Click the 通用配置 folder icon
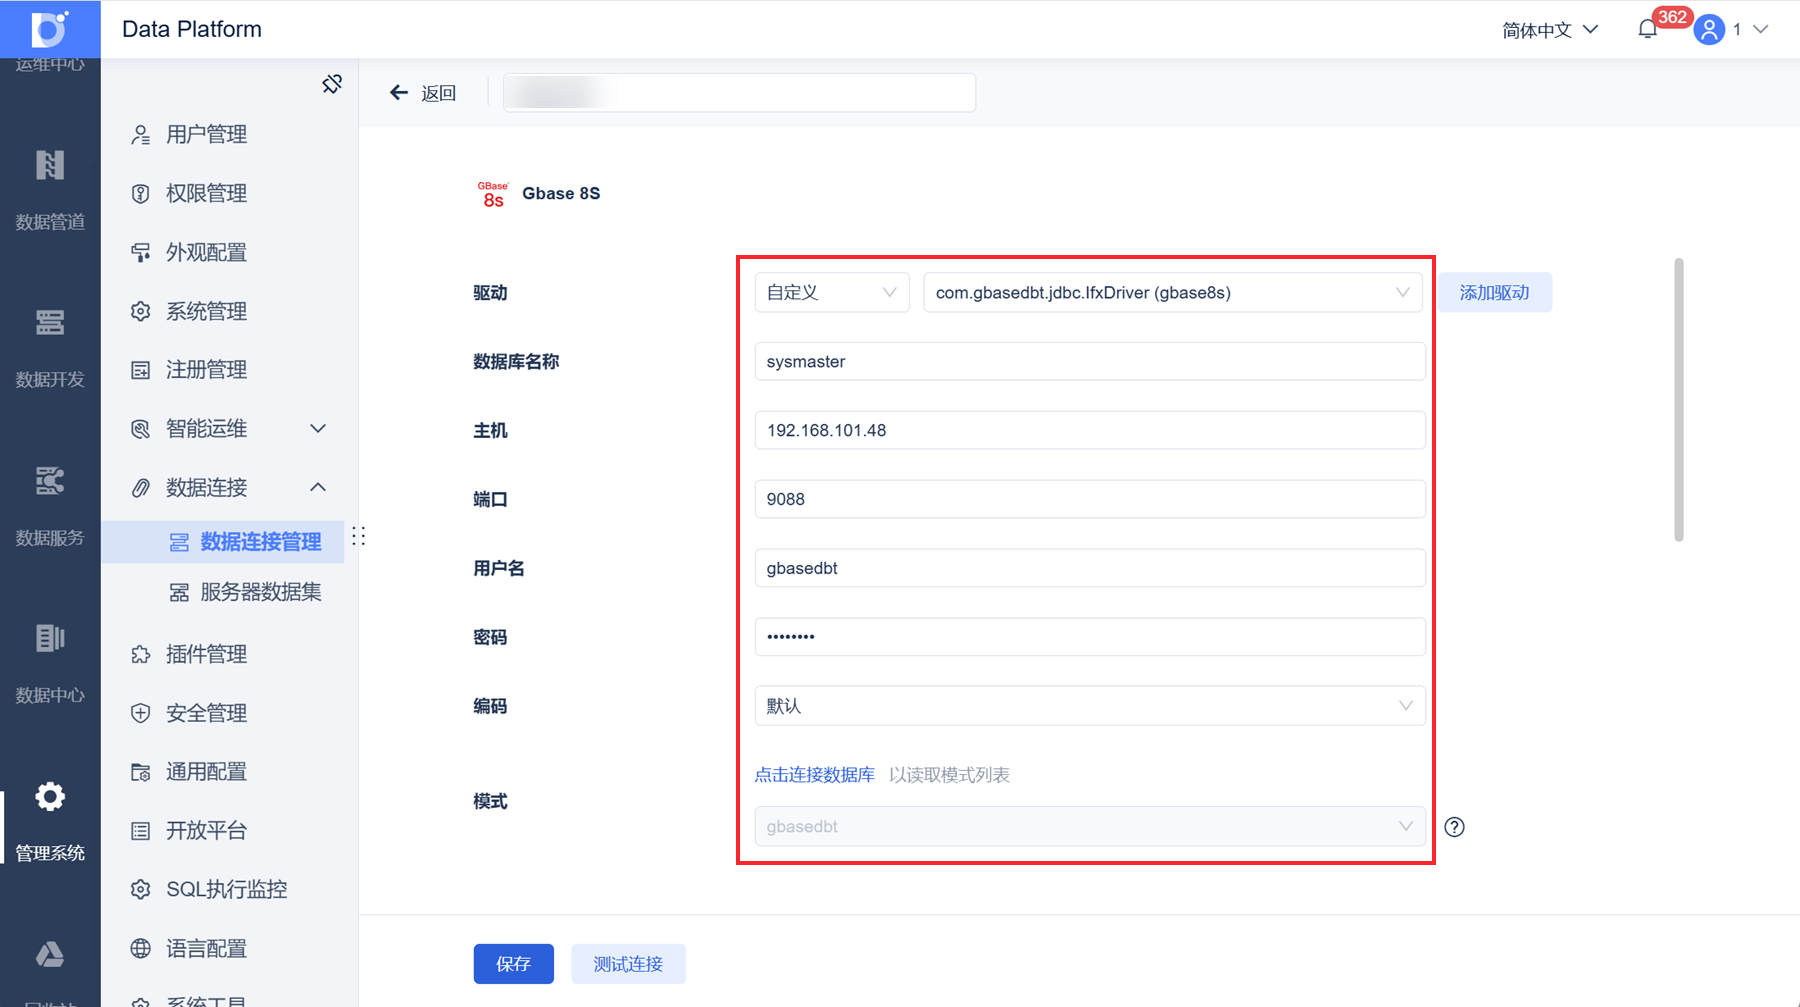The width and height of the screenshot is (1800, 1007). (x=141, y=772)
